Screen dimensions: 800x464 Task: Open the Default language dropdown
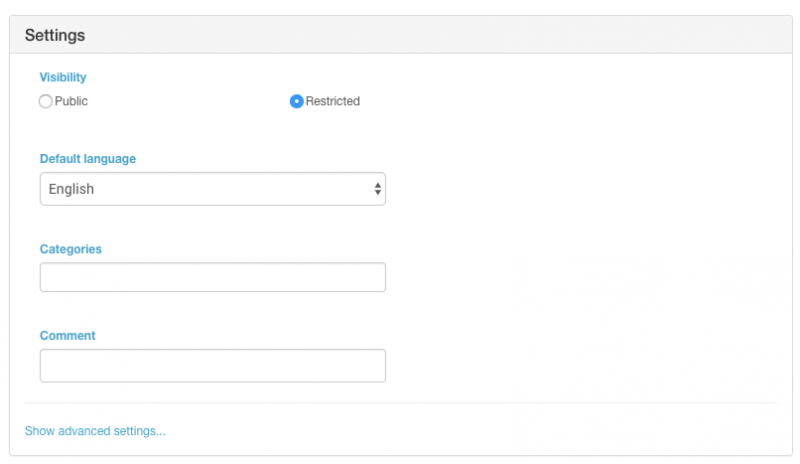click(x=213, y=189)
